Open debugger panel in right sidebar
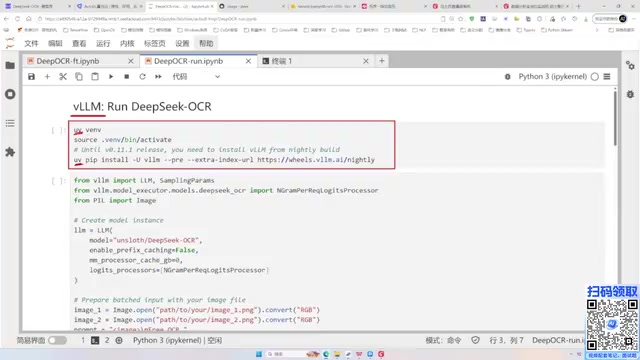Viewport: 640px width, 360px height. (x=630, y=94)
